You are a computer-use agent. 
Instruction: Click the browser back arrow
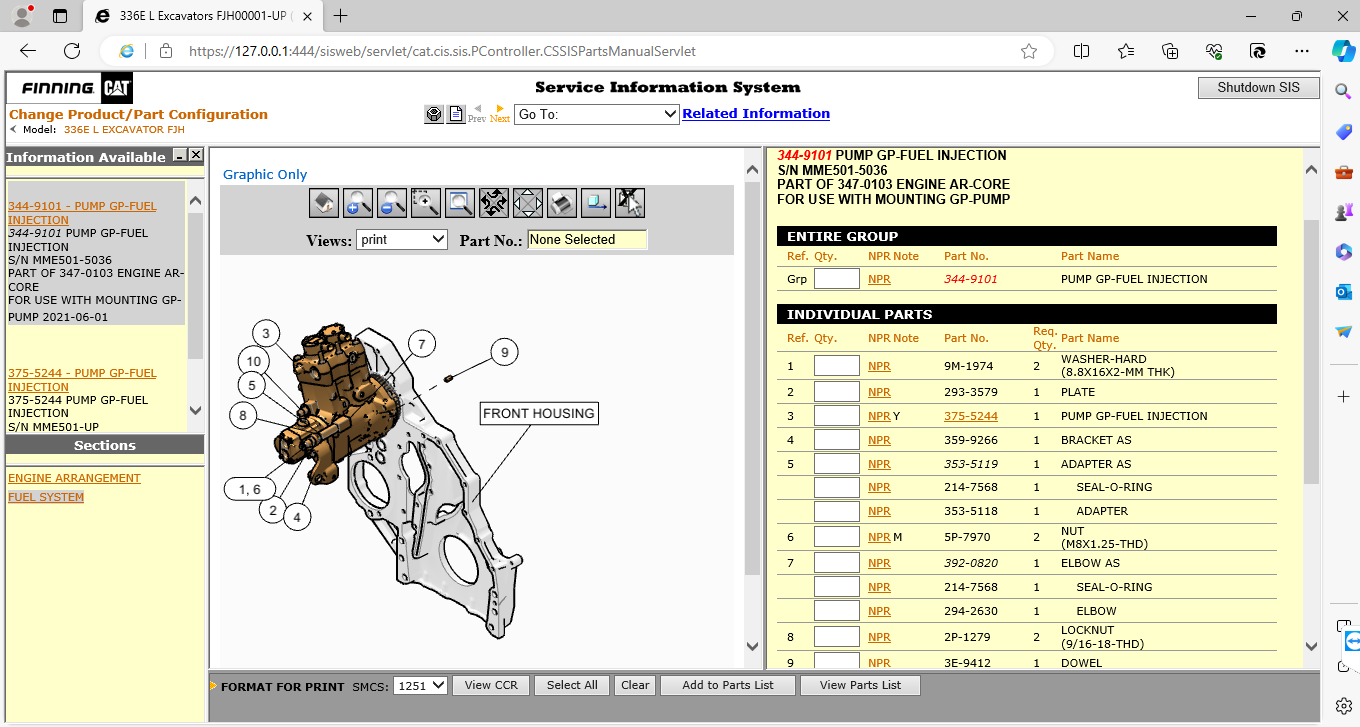28,51
